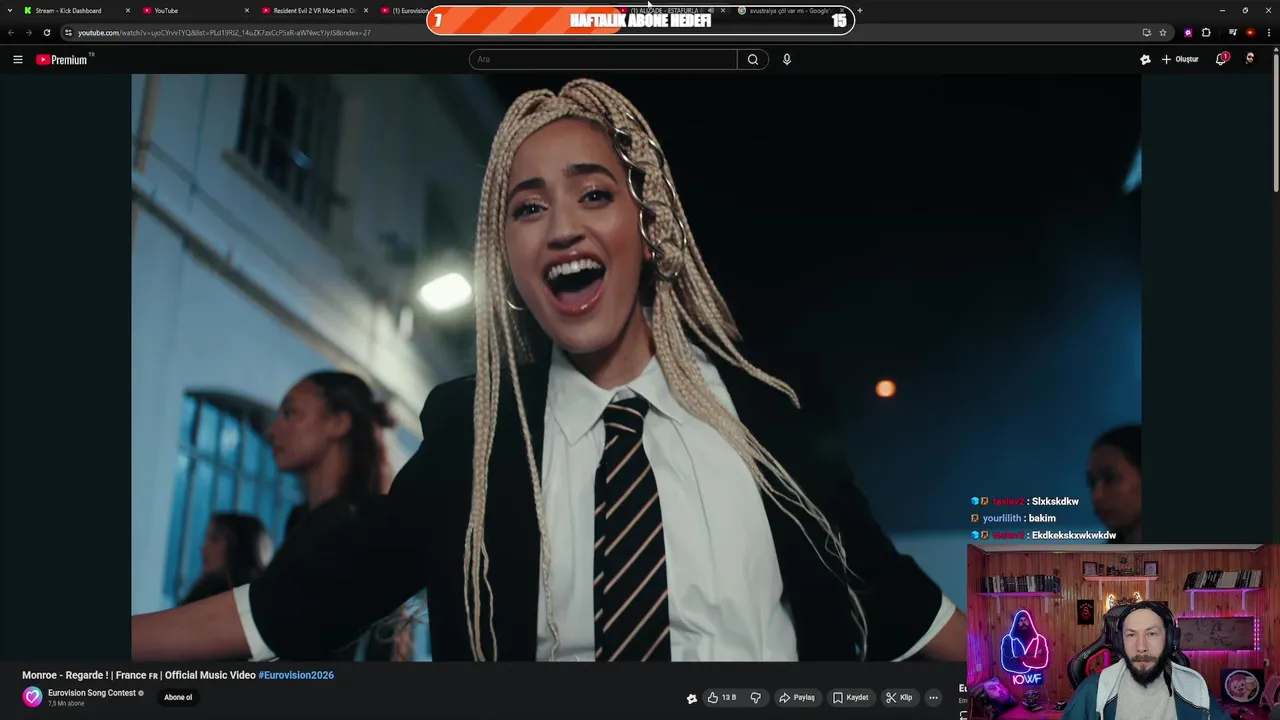Open more actions three-dot menu
Viewport: 1280px width, 720px height.
(933, 698)
